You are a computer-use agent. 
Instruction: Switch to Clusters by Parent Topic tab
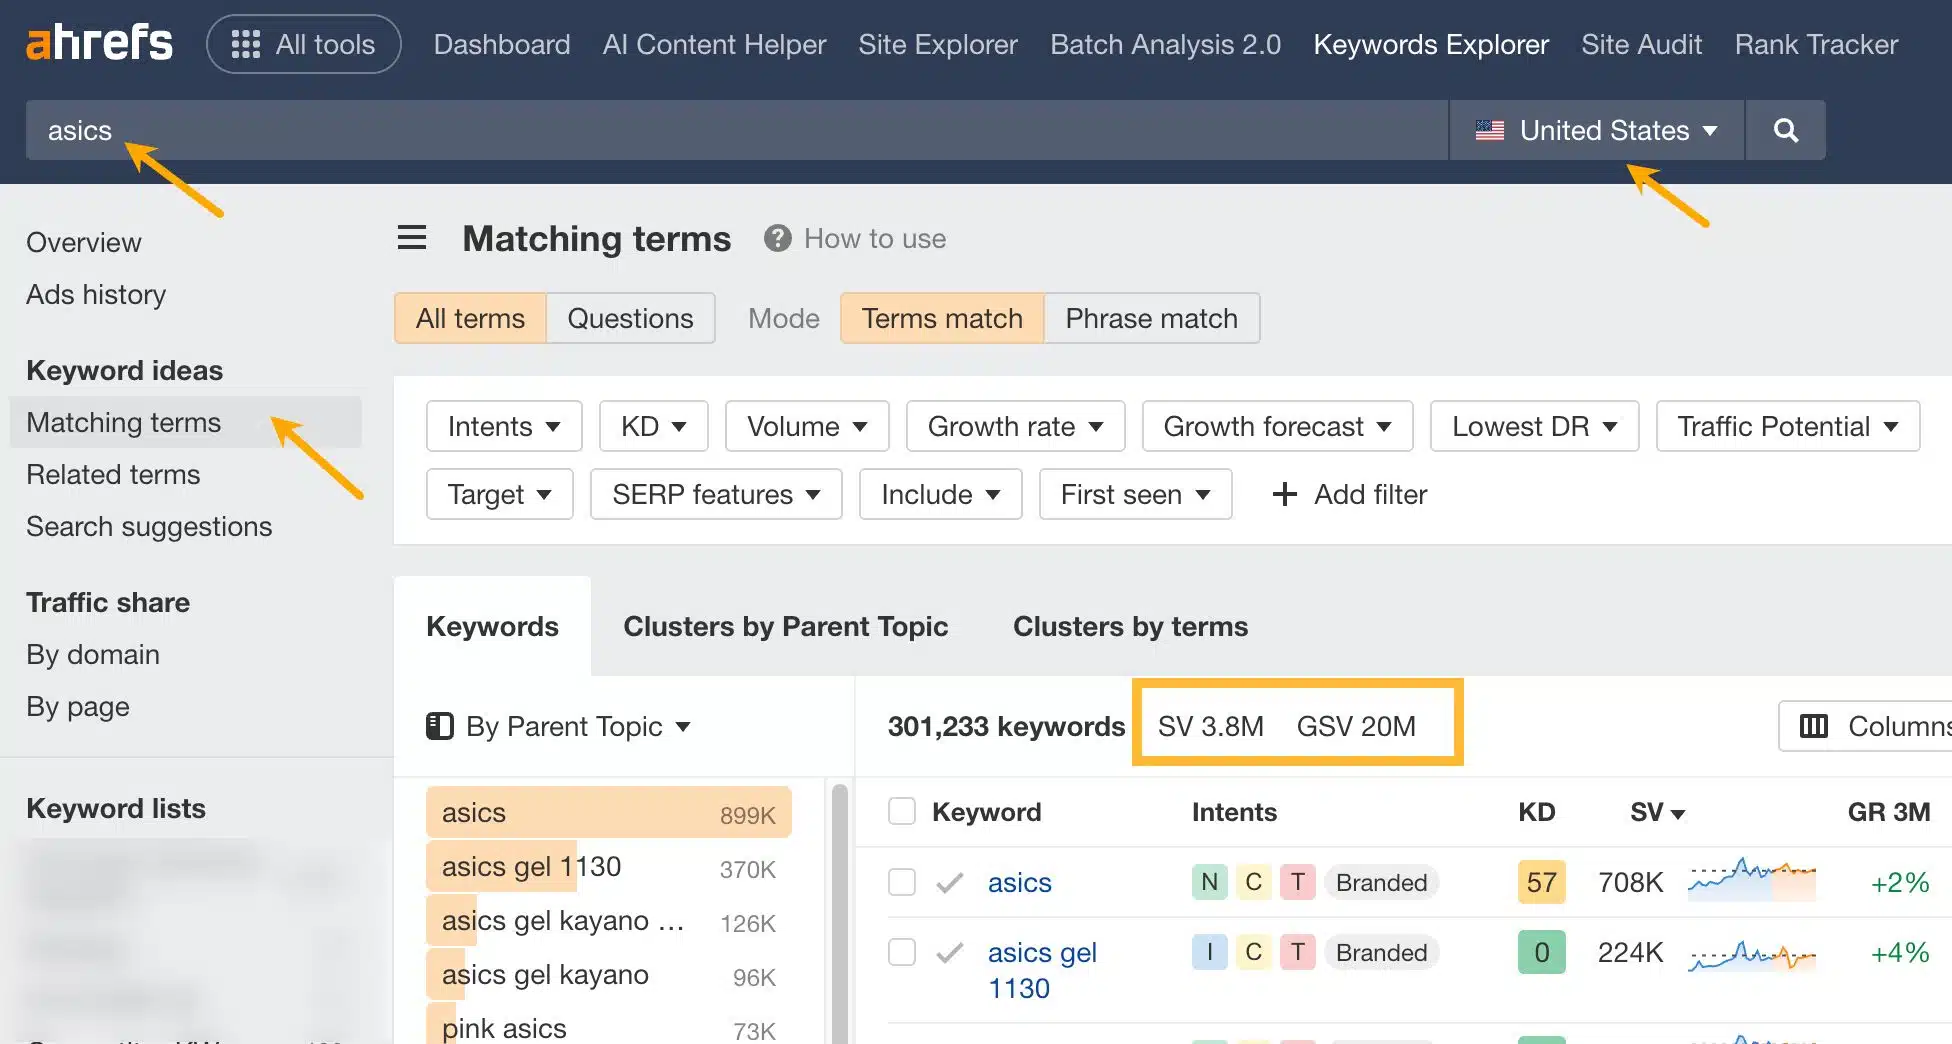(x=785, y=626)
